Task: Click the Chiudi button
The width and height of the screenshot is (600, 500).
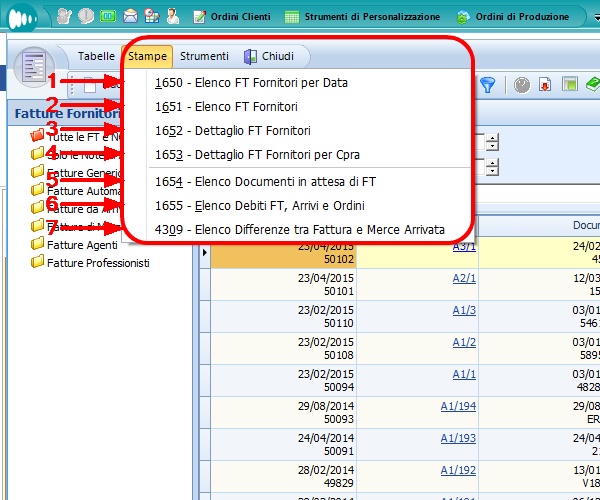Action: [268, 56]
